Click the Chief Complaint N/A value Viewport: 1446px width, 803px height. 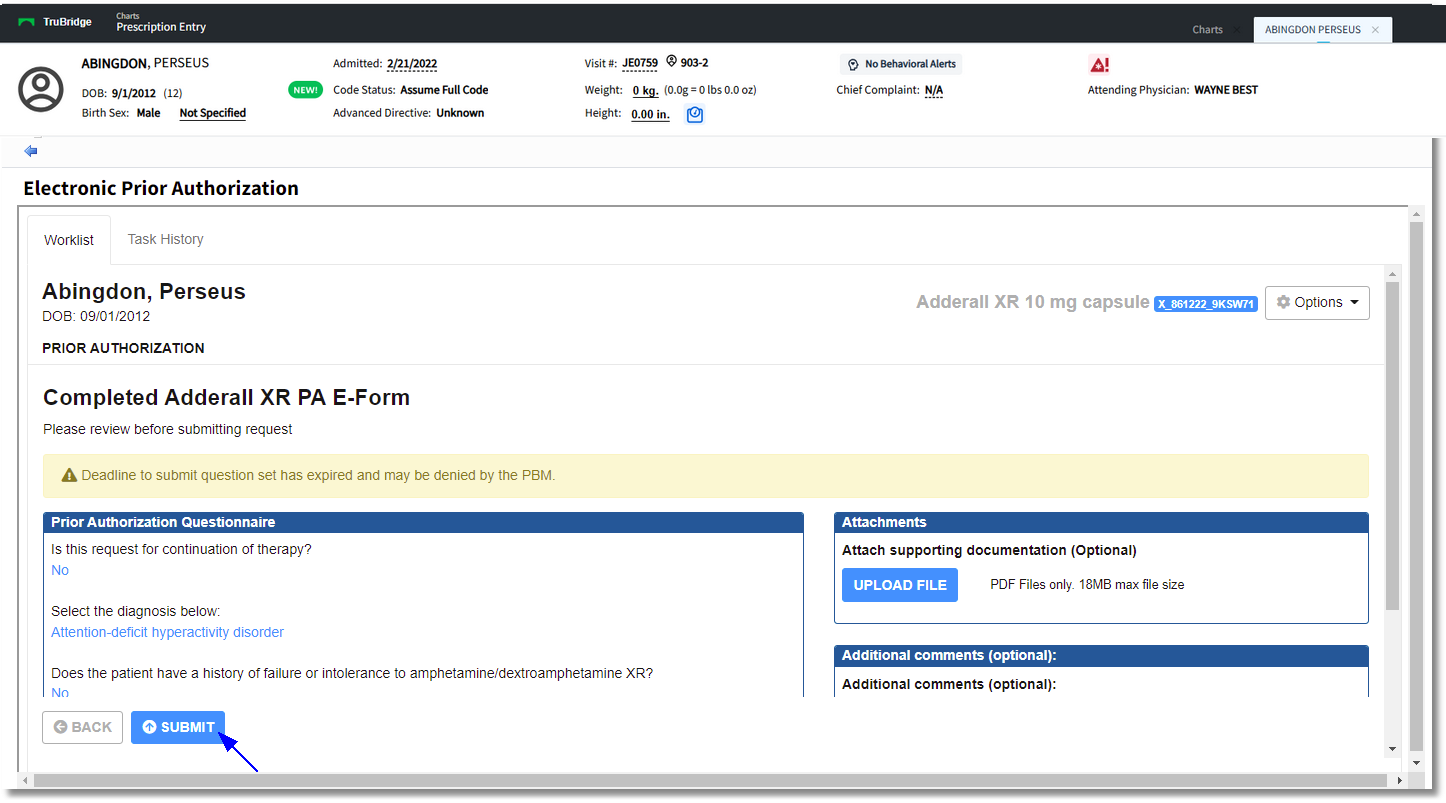pos(934,90)
